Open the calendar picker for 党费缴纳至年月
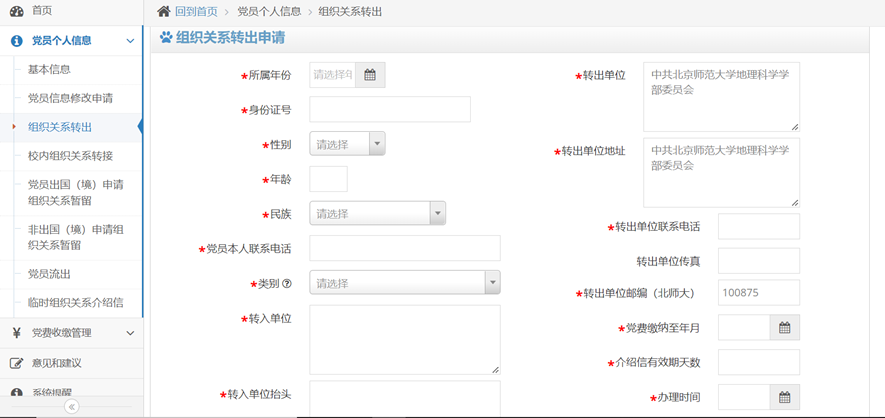The image size is (885, 418). tap(784, 328)
